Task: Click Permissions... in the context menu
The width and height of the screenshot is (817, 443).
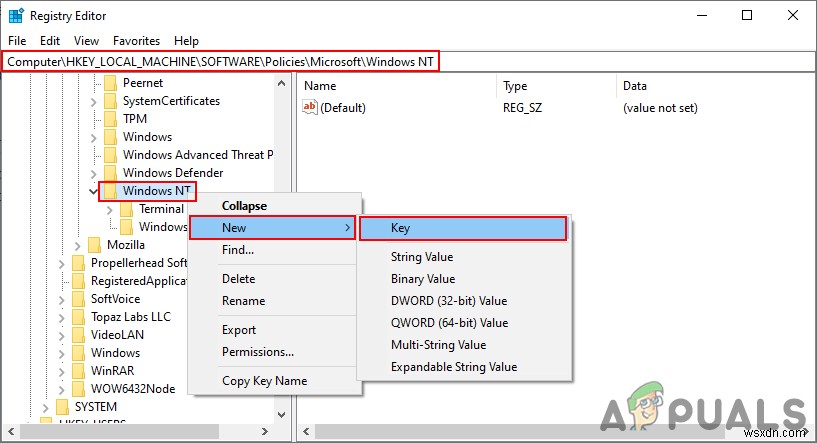Action: (x=257, y=352)
